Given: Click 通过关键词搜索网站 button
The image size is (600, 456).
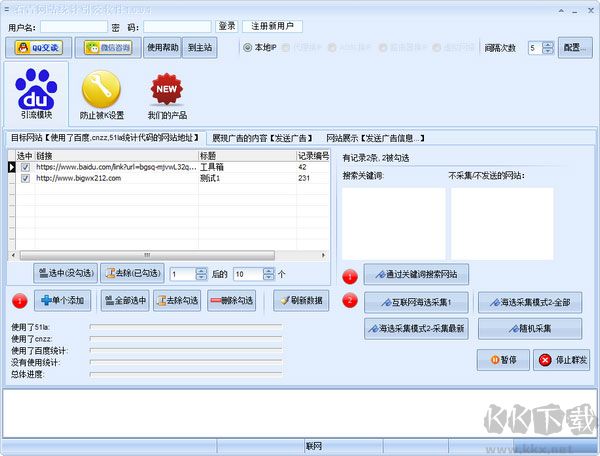Looking at the screenshot, I should 416,274.
